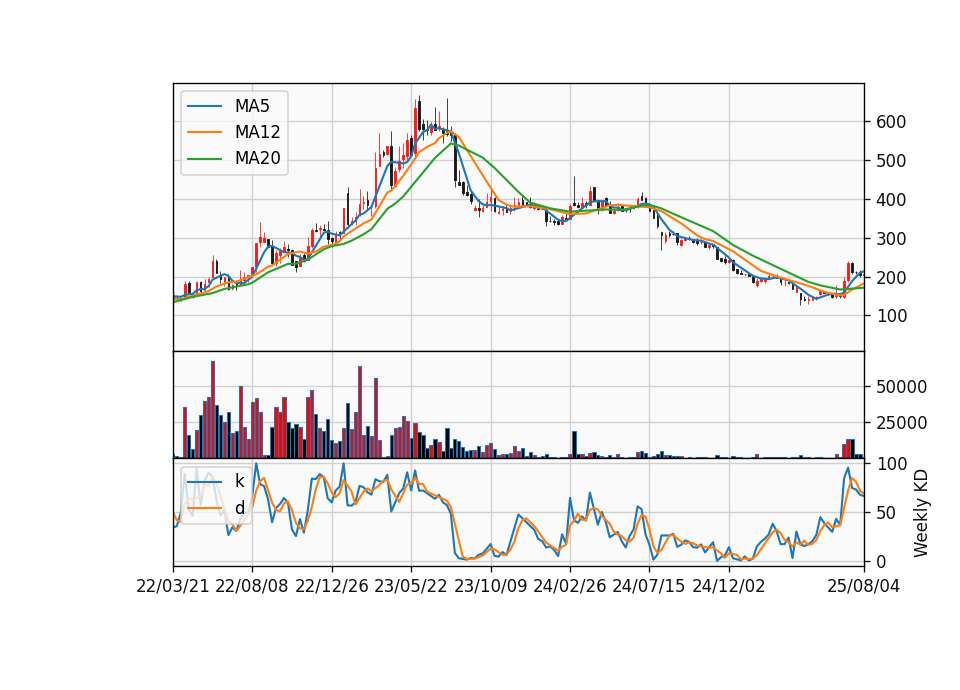This screenshot has height=690, width=960.
Task: Click the orange MA12 legend line sample
Action: (204, 132)
